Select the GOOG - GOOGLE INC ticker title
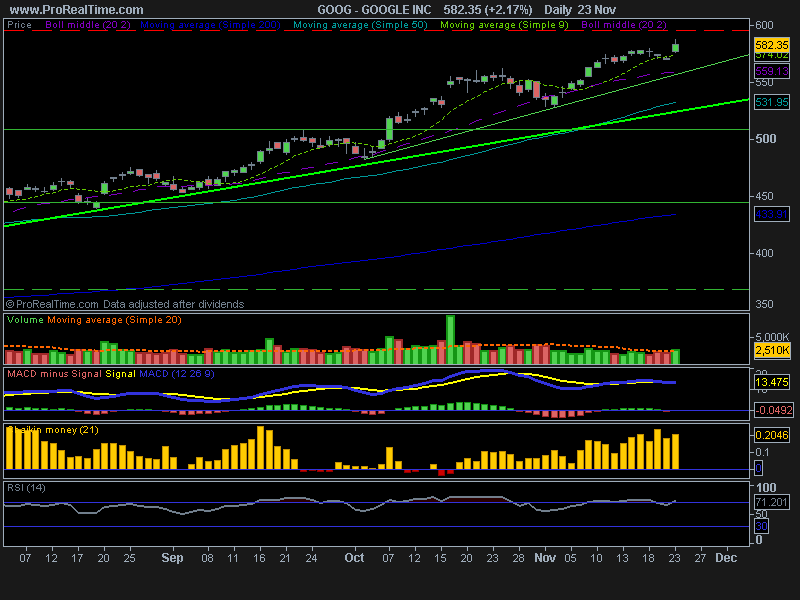800x600 pixels. point(374,10)
